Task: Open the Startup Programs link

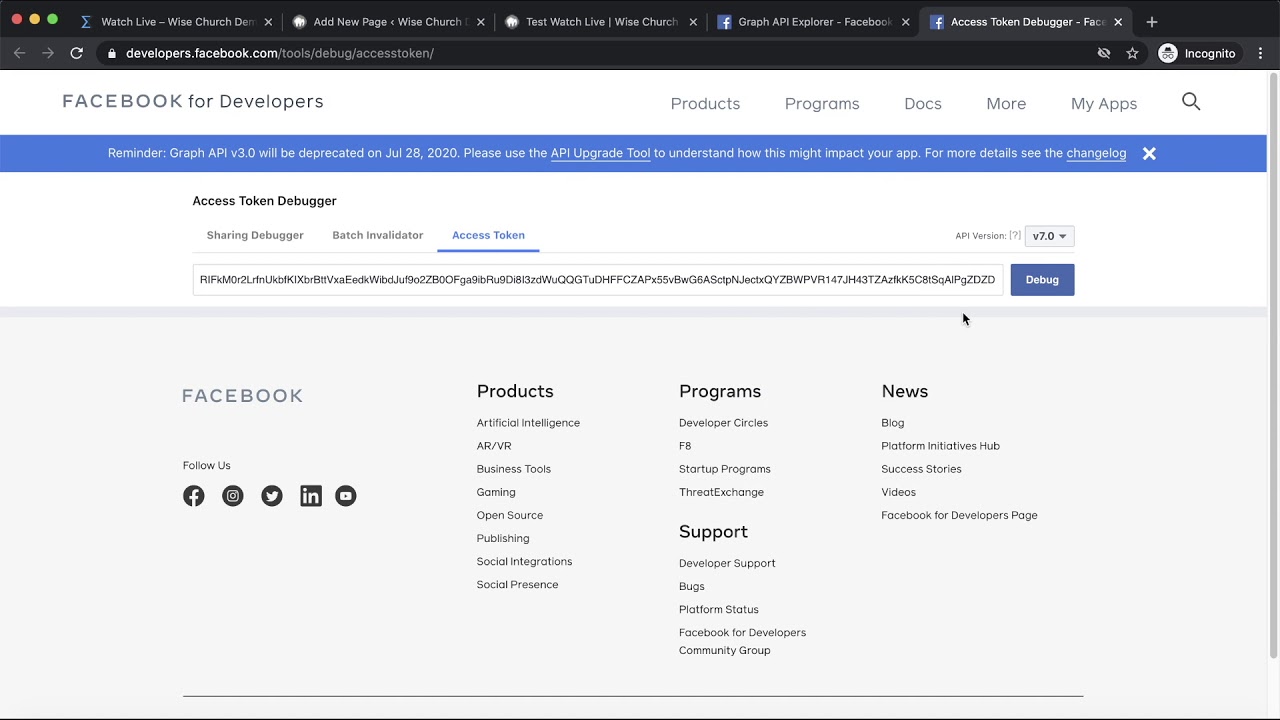Action: pos(724,469)
